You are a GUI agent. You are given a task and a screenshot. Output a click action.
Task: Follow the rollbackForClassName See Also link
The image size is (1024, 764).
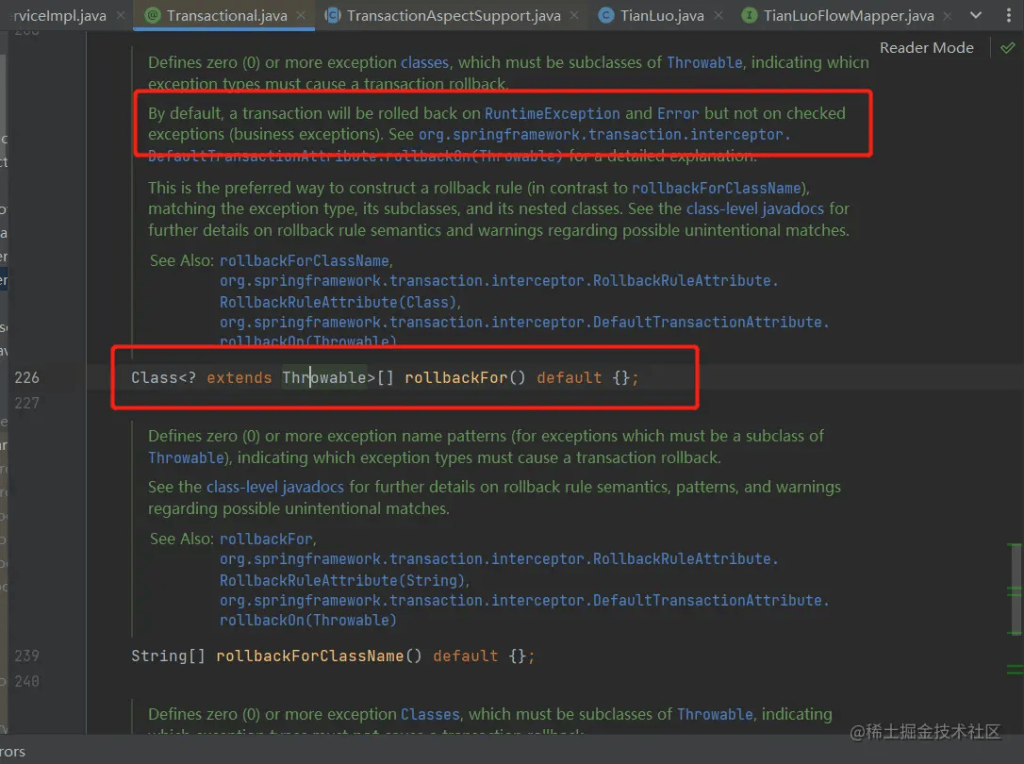click(x=303, y=261)
